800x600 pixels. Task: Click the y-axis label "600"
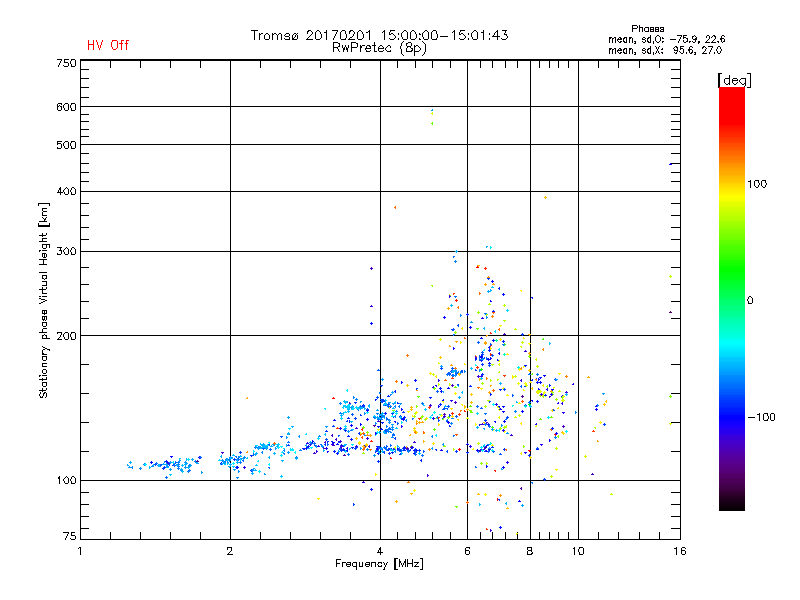(66, 107)
